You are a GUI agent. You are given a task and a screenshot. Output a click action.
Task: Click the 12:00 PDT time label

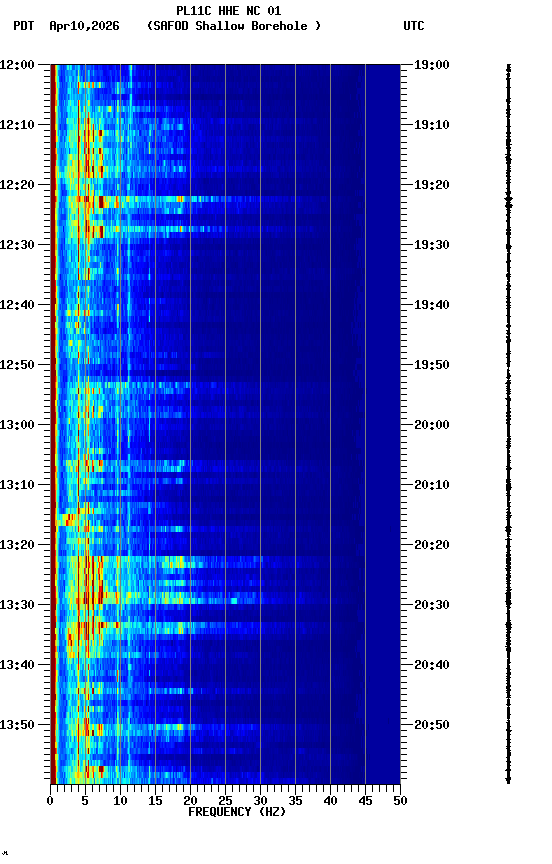[x=17, y=65]
